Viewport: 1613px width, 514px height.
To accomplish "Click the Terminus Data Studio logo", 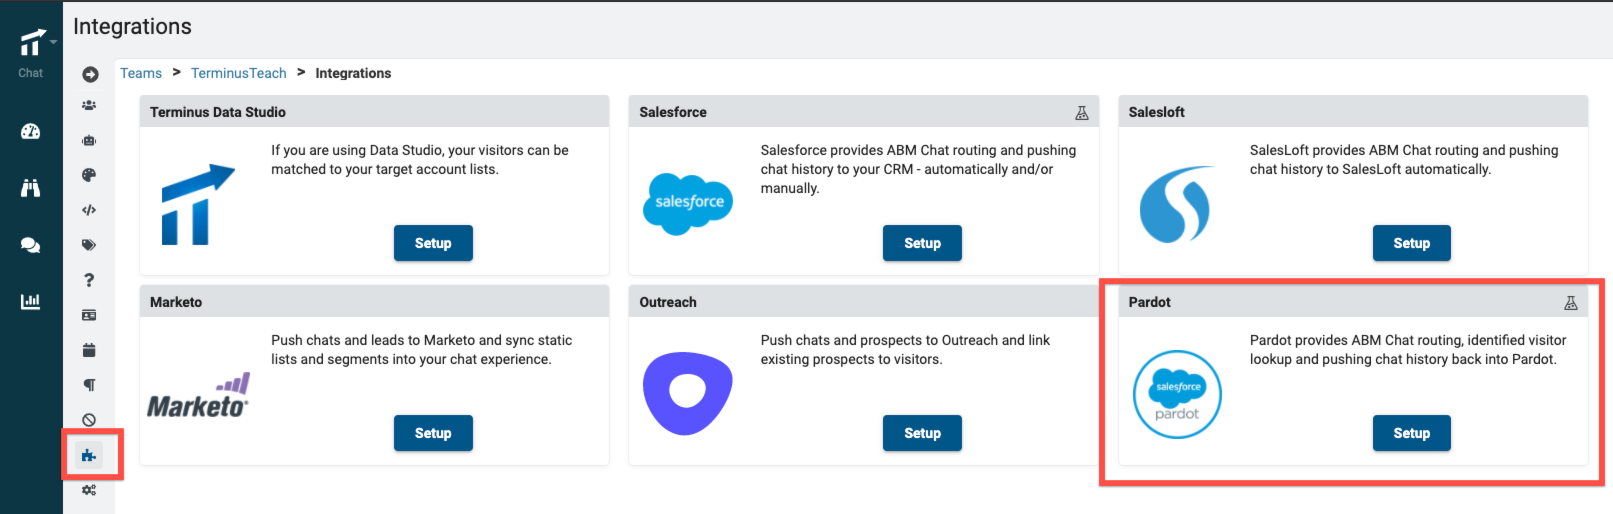I will pos(198,205).
